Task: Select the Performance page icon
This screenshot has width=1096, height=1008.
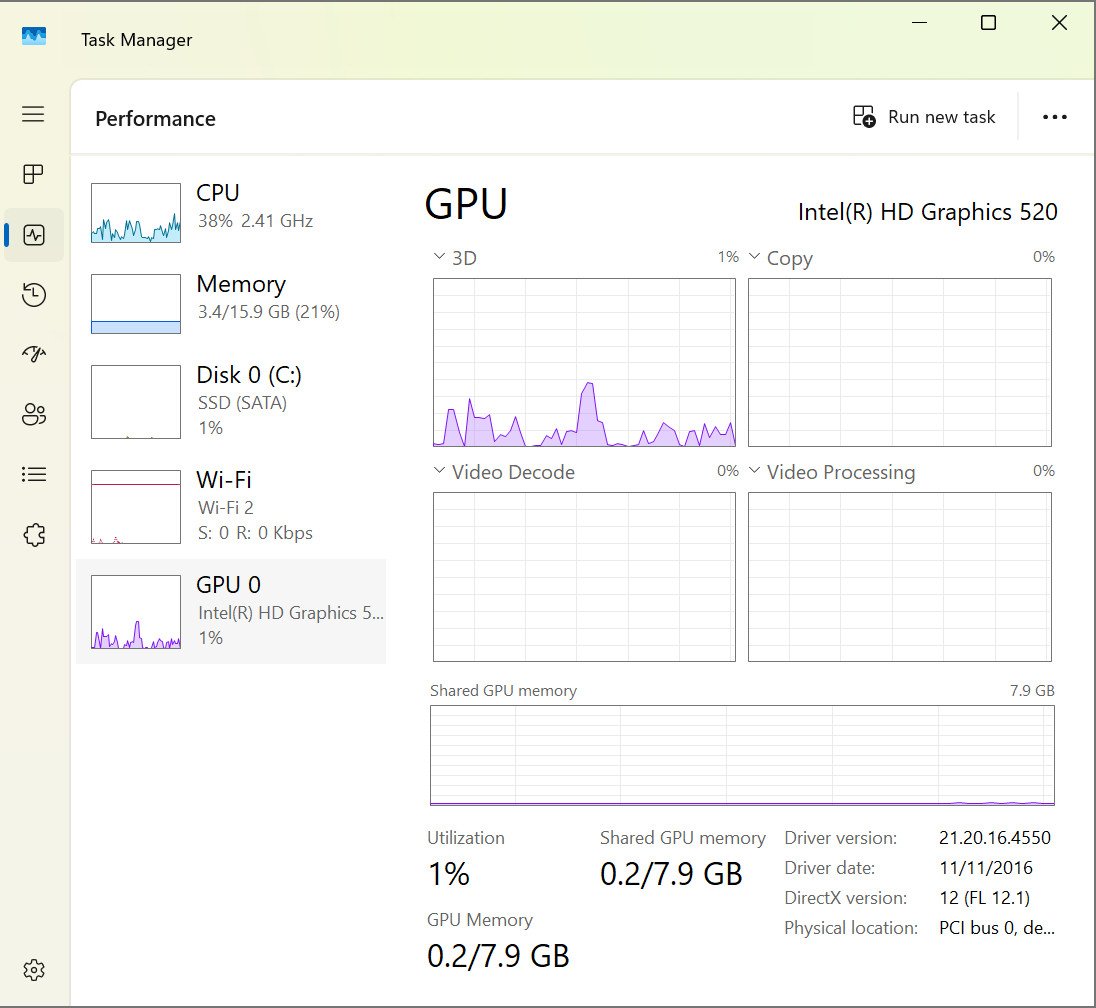Action: click(34, 235)
